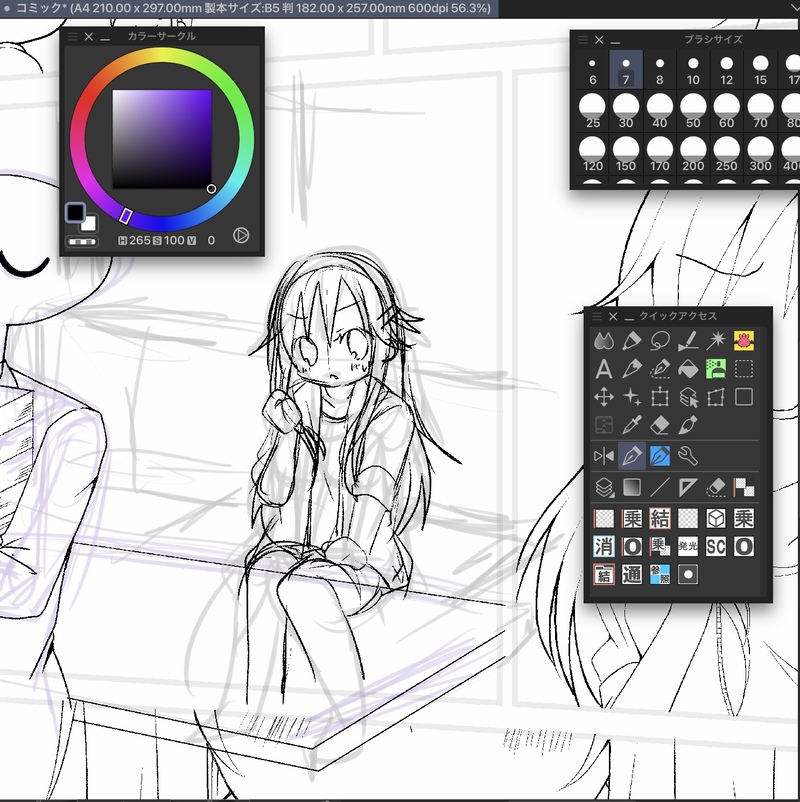Set brush size to 200
Image resolution: width=800 pixels, height=802 pixels.
[x=693, y=154]
